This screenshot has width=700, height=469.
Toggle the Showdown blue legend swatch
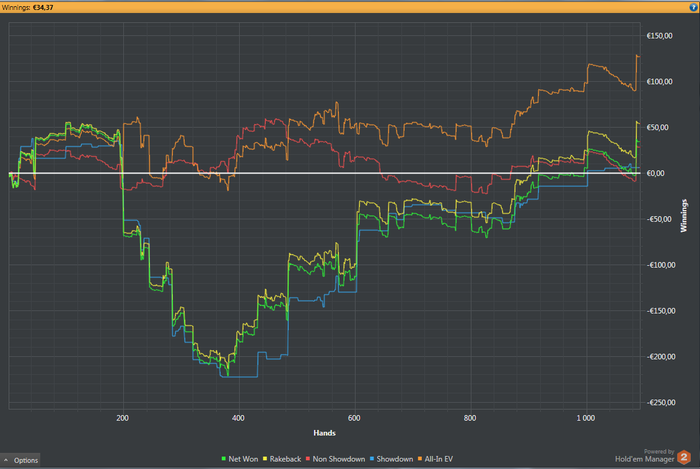click(x=371, y=459)
